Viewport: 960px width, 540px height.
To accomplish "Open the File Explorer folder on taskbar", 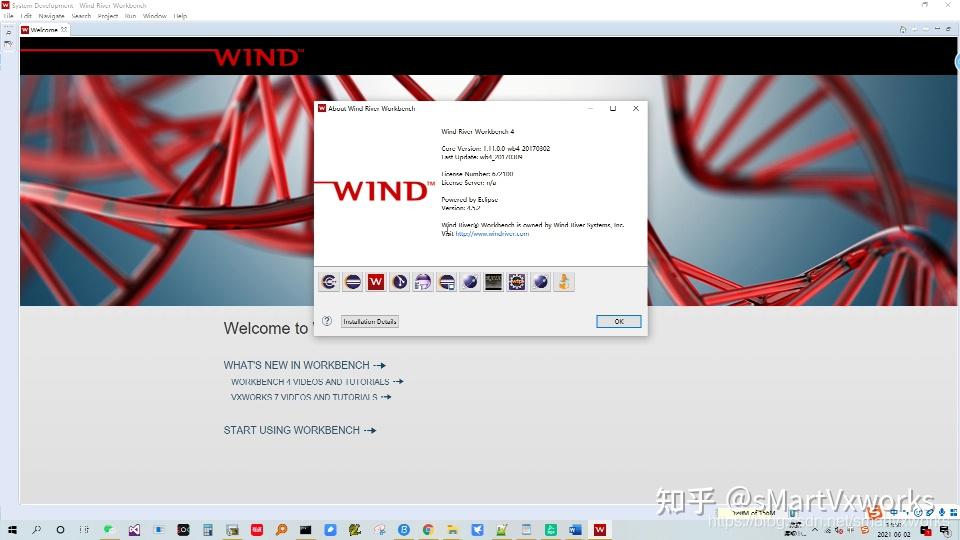I will [452, 530].
